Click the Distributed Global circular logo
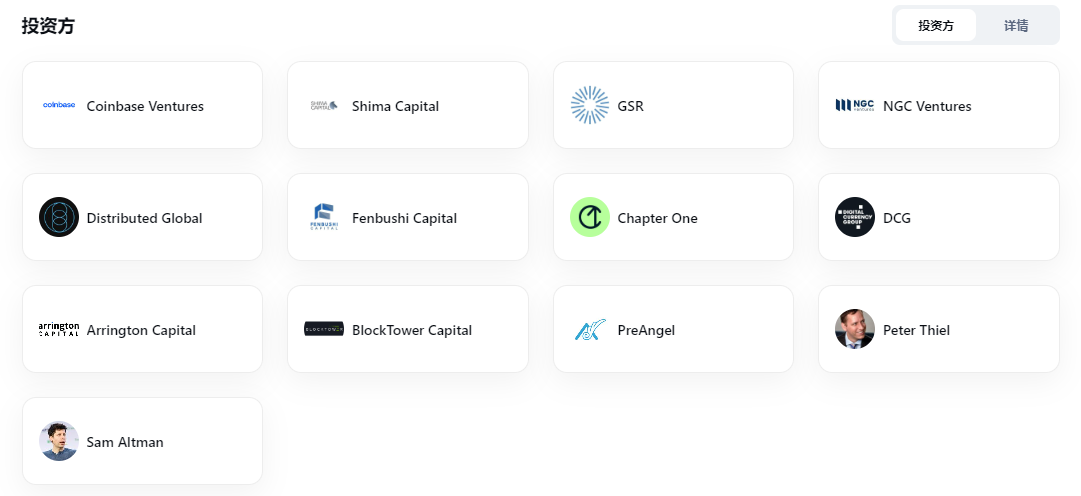1081x496 pixels. pos(59,217)
